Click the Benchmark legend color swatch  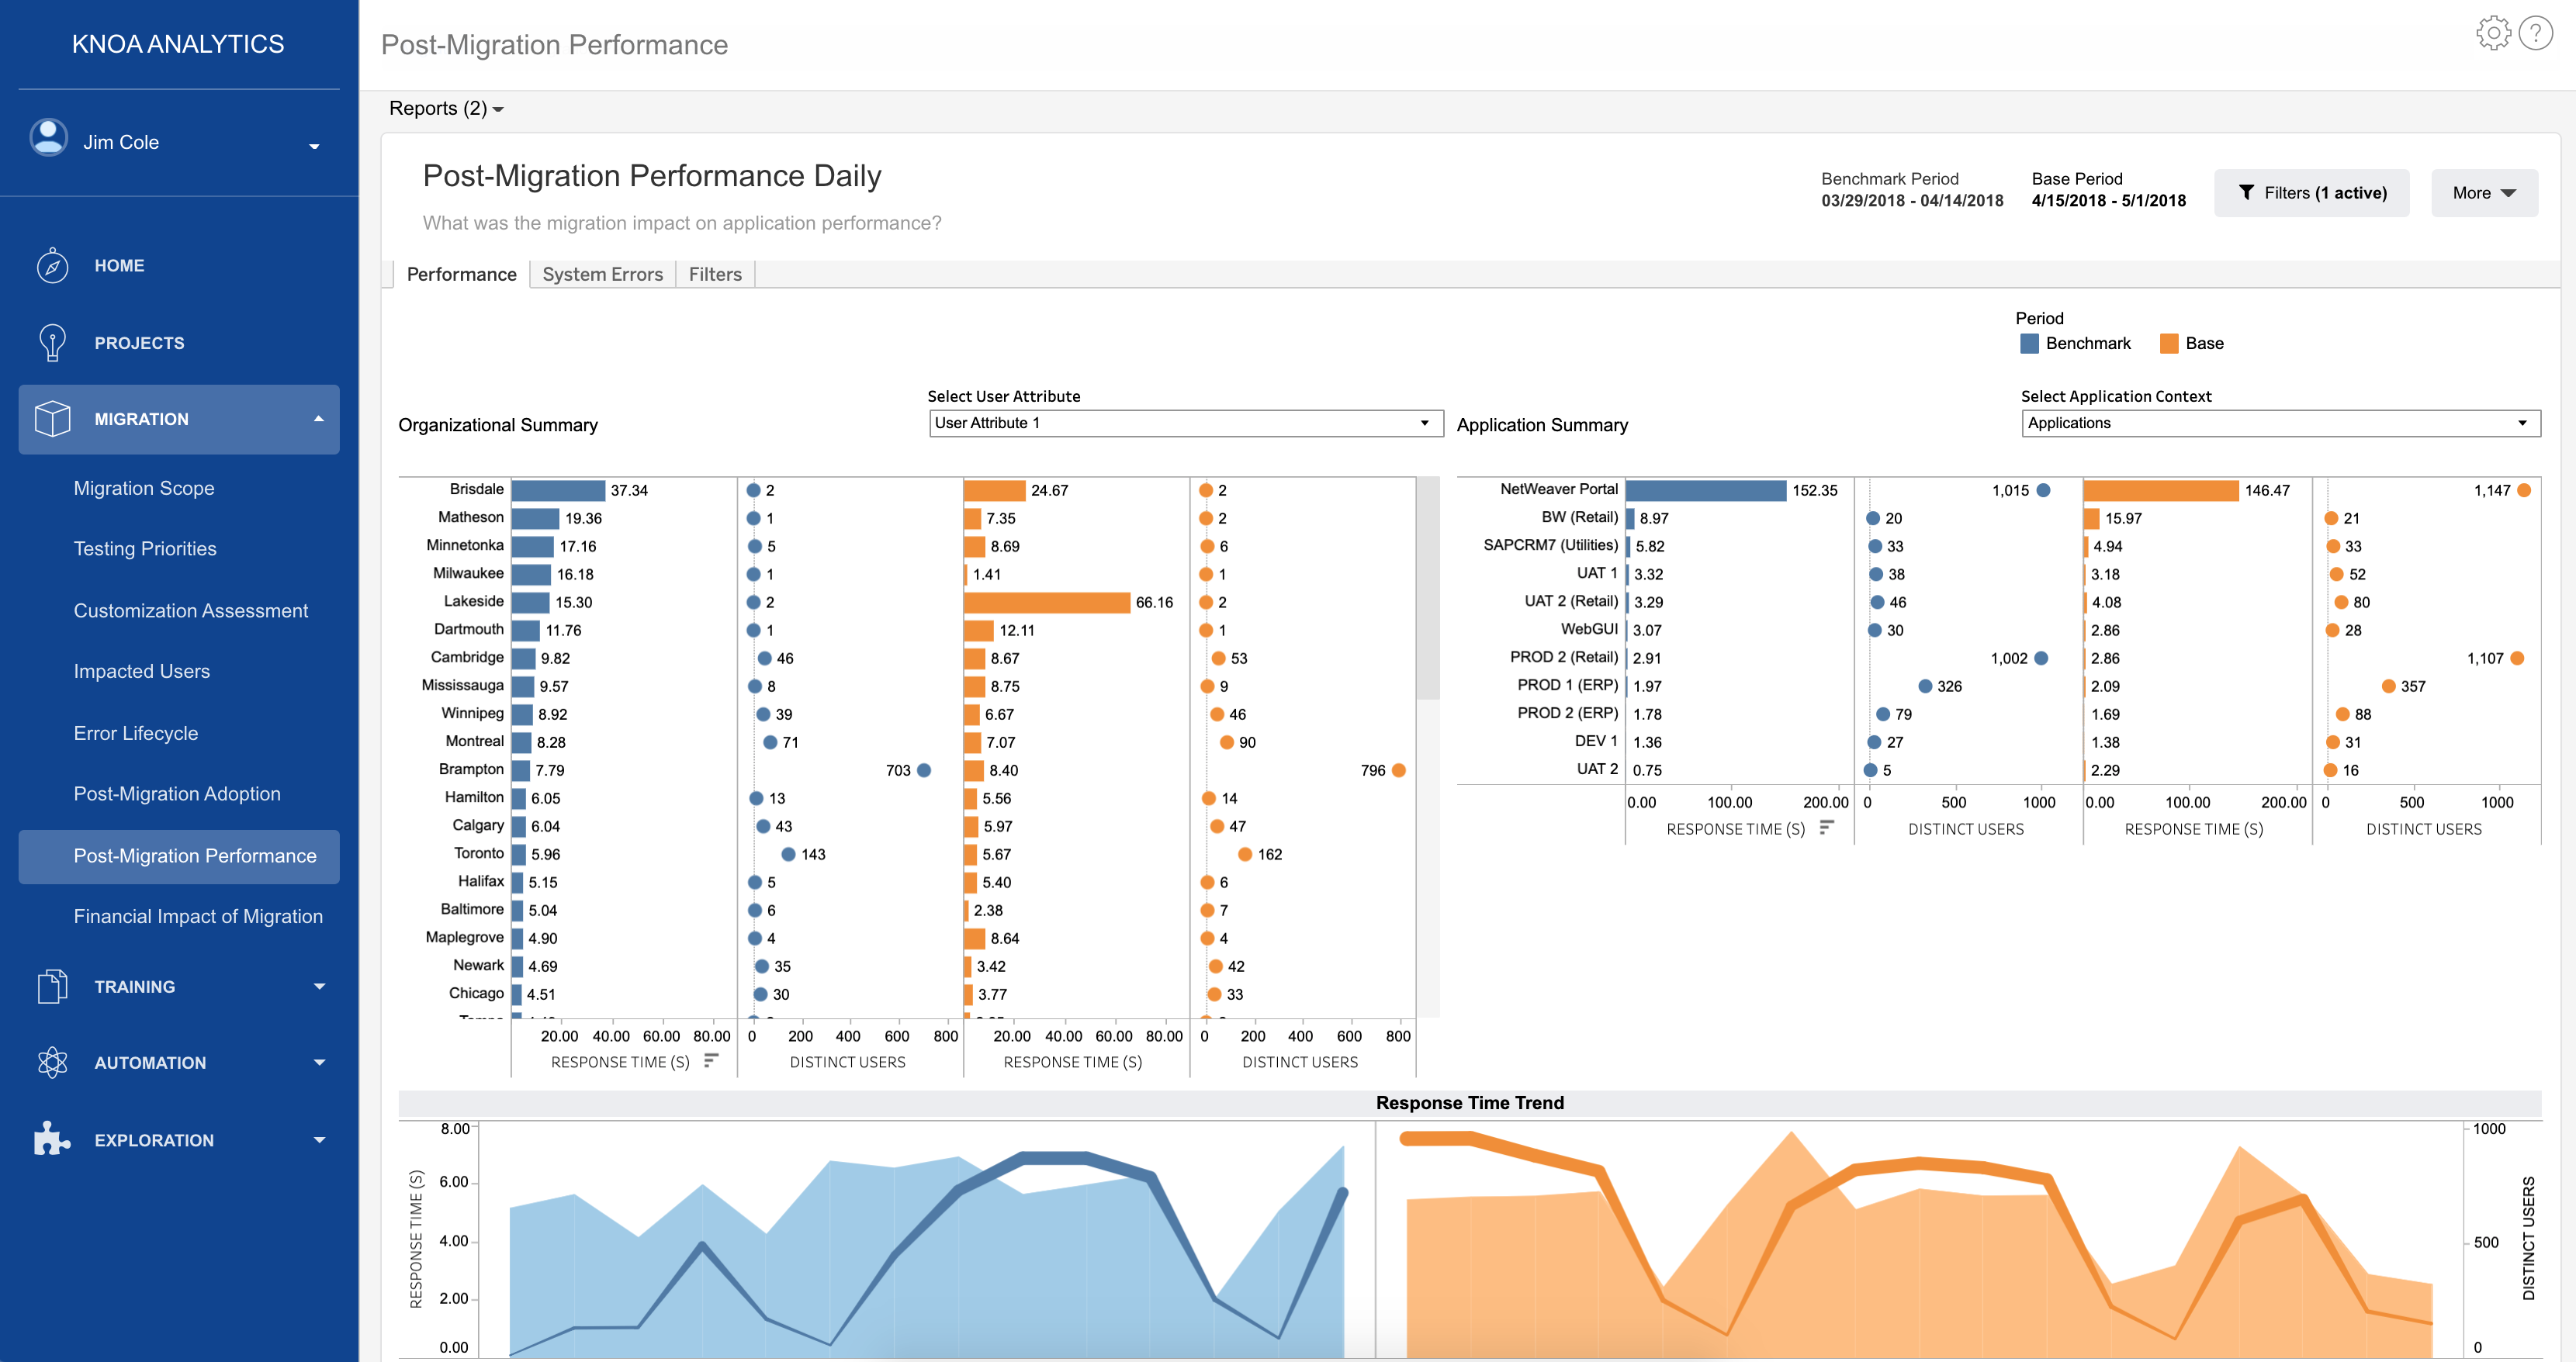click(2029, 344)
